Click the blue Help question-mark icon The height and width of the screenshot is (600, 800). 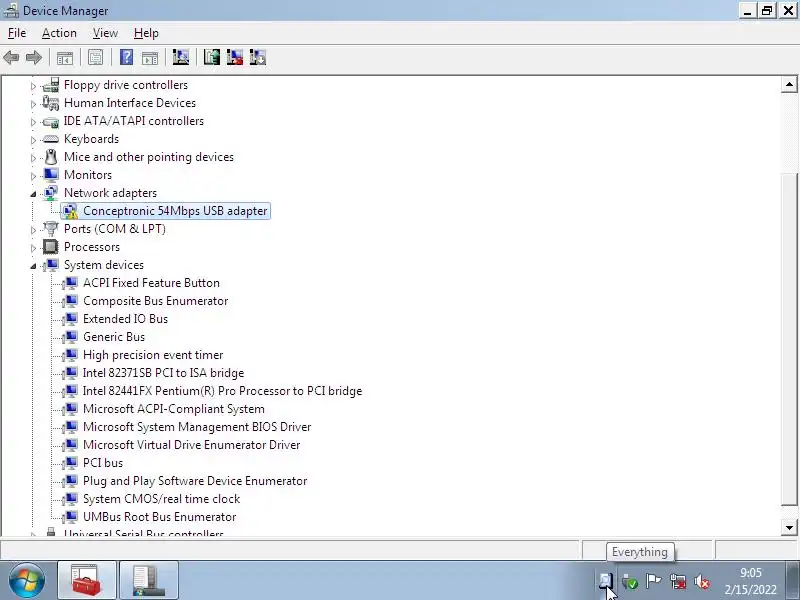pos(126,57)
